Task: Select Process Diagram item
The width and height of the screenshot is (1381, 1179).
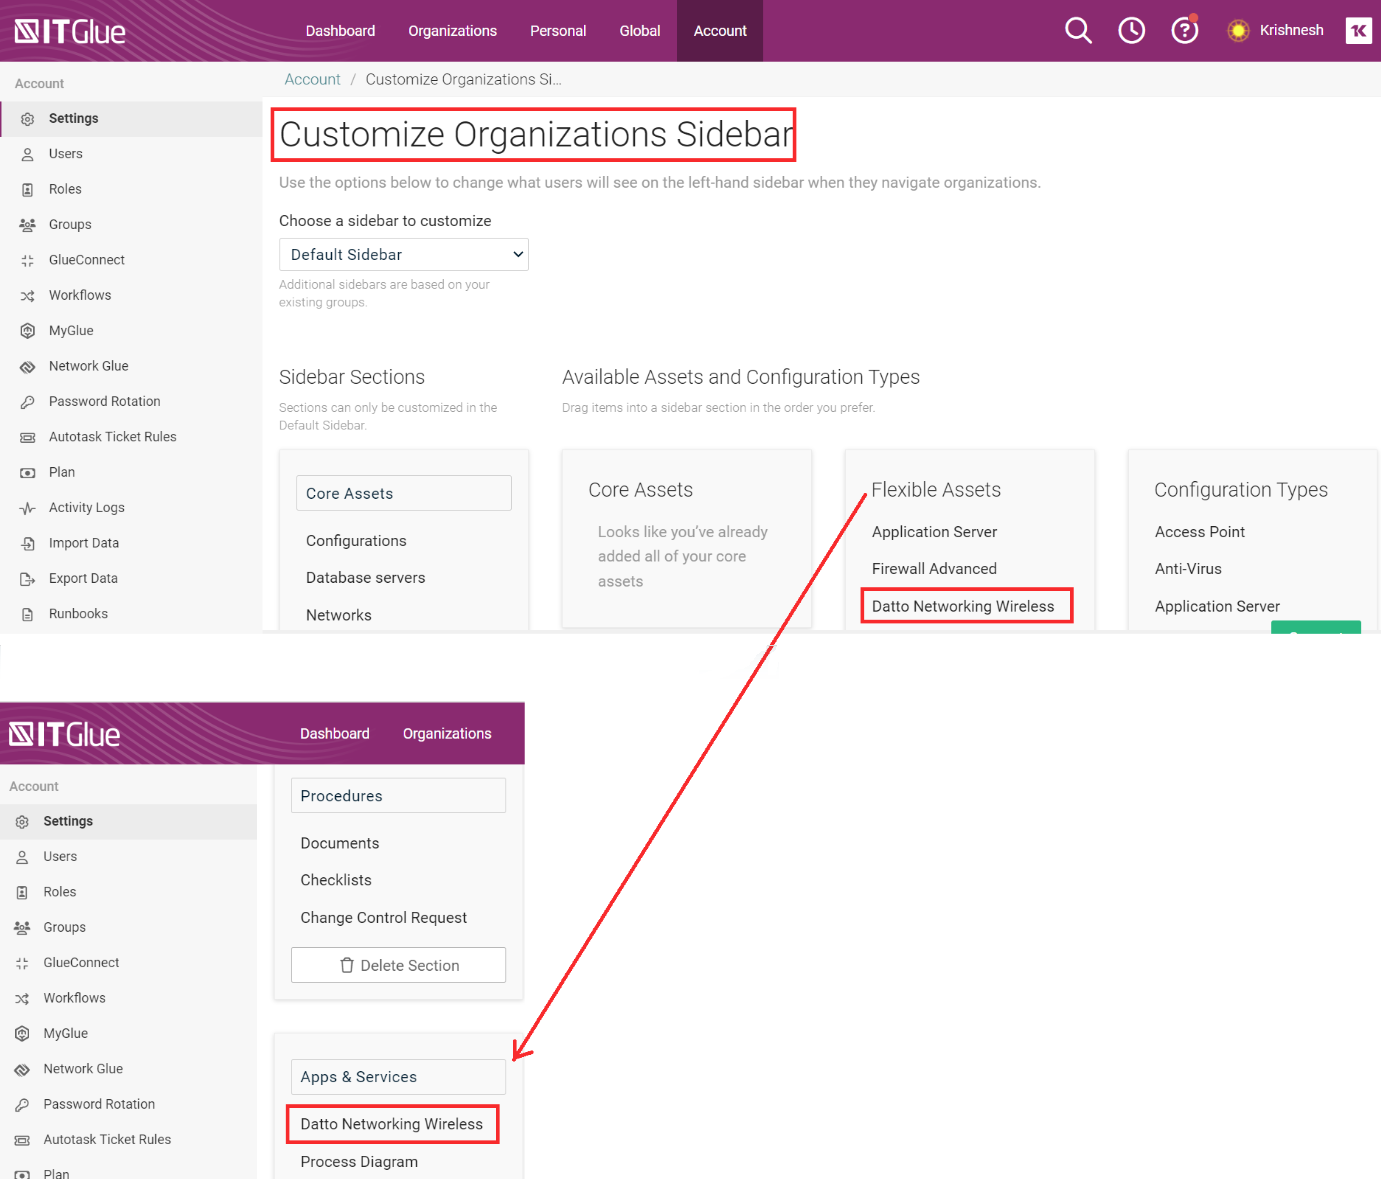Action: tap(359, 1162)
